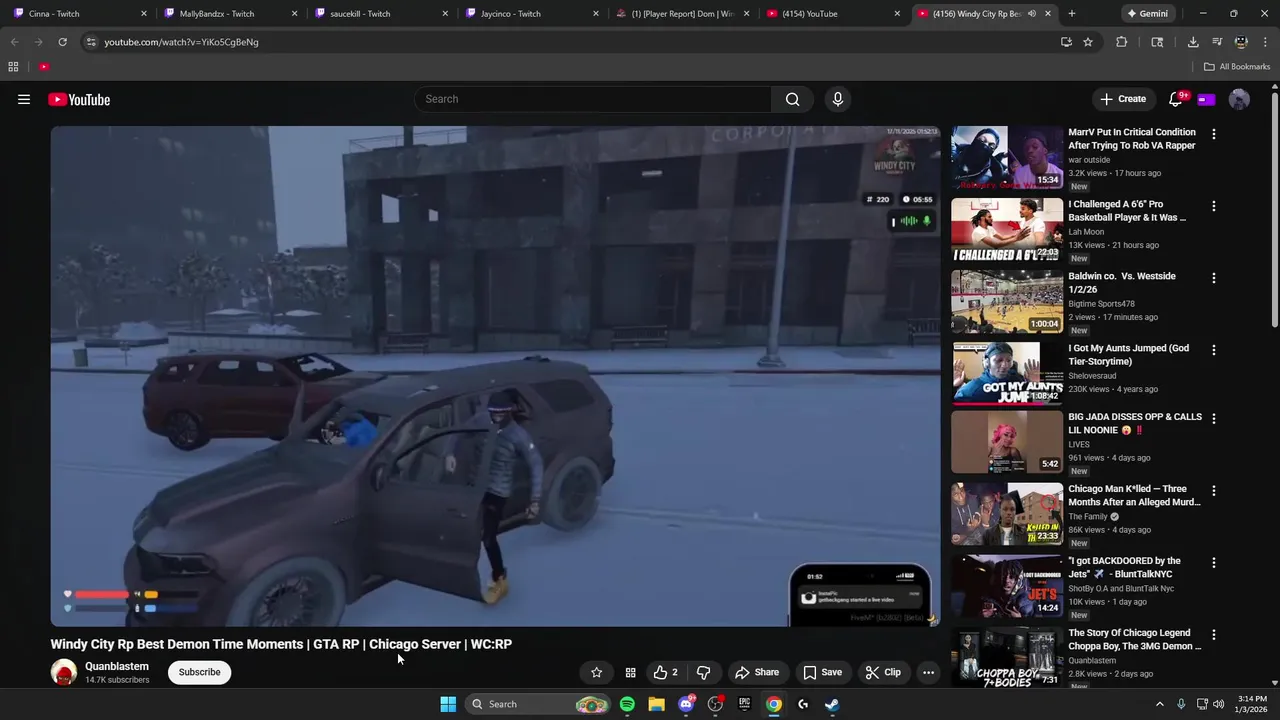Open the Windows Start menu
This screenshot has width=1280, height=720.
448,704
